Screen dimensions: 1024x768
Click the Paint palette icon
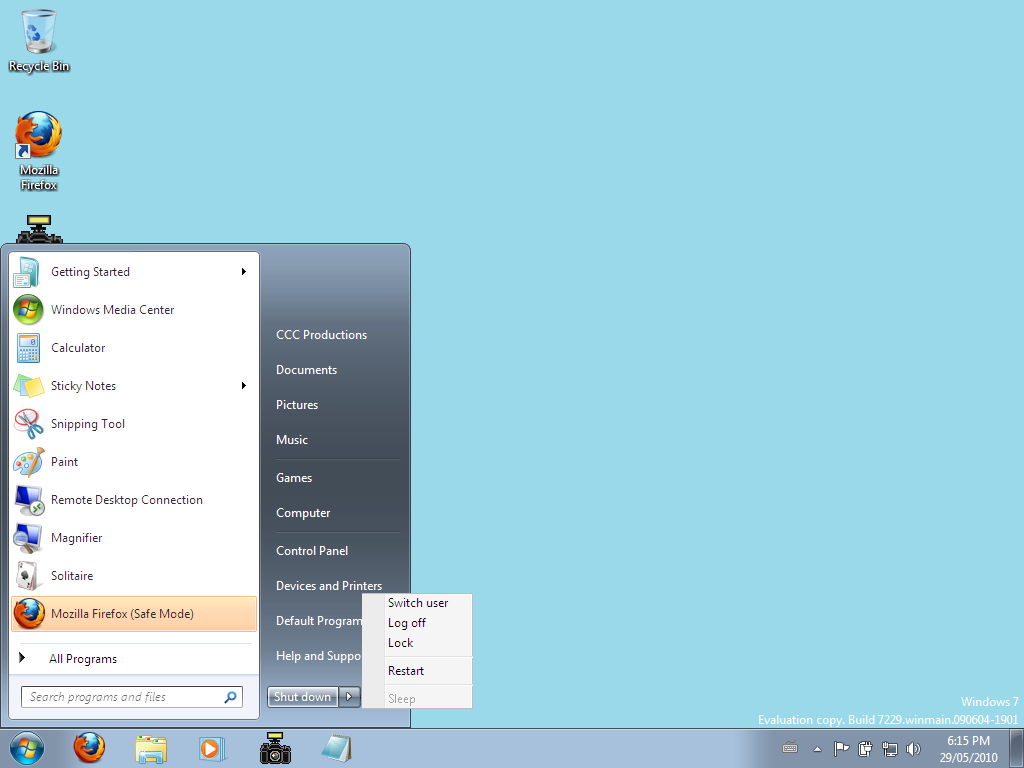(29, 462)
